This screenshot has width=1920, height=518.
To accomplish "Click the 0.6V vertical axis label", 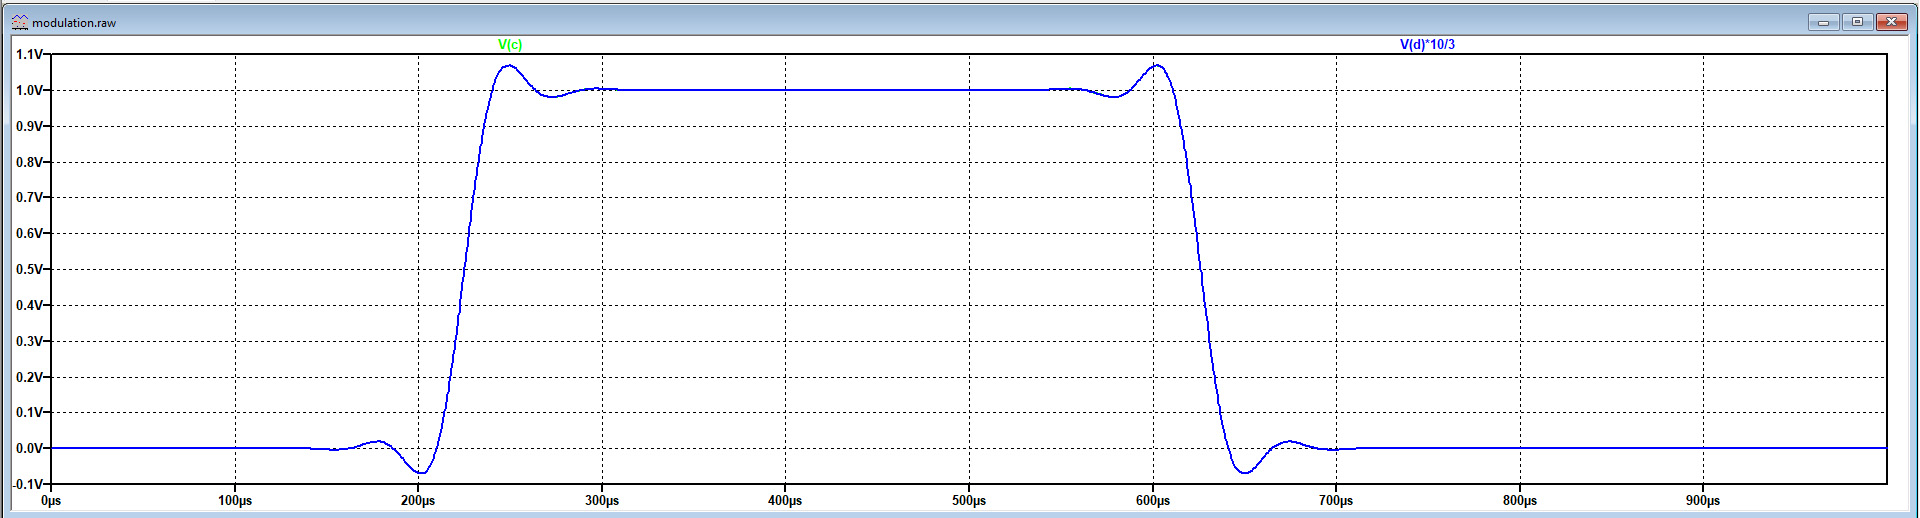I will pos(29,233).
